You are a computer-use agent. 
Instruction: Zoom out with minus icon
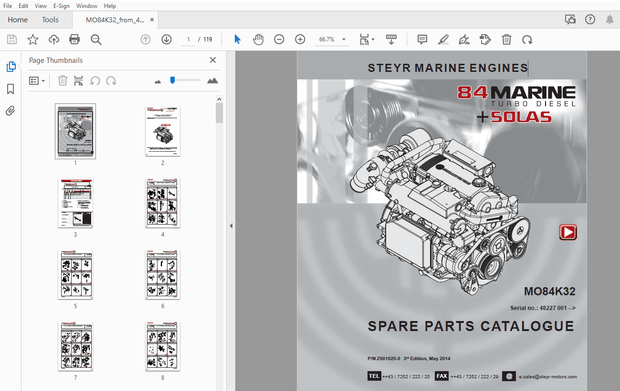(x=279, y=40)
